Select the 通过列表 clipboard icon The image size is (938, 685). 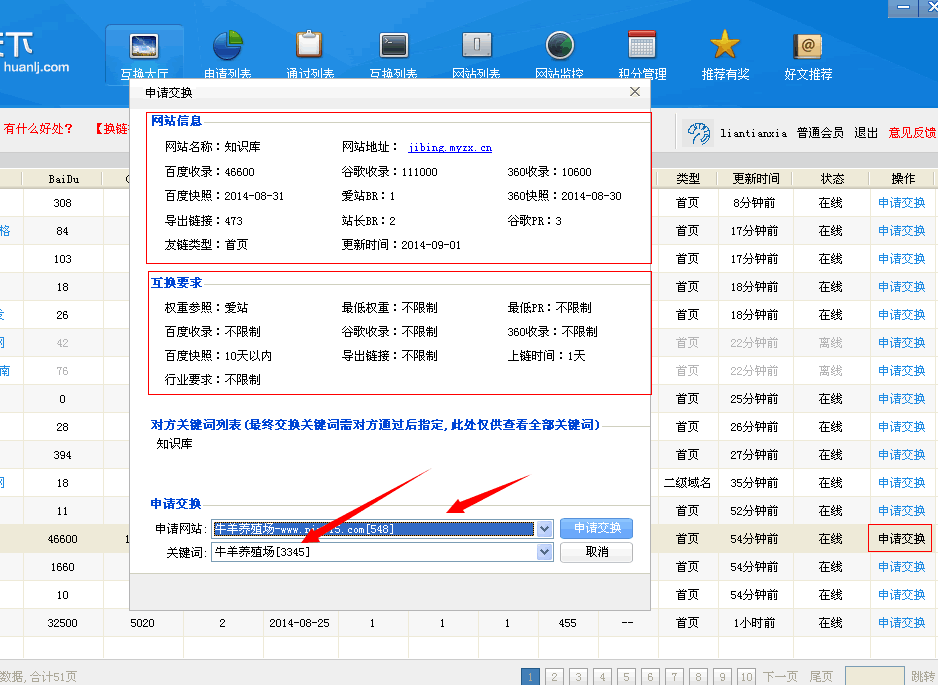click(310, 48)
